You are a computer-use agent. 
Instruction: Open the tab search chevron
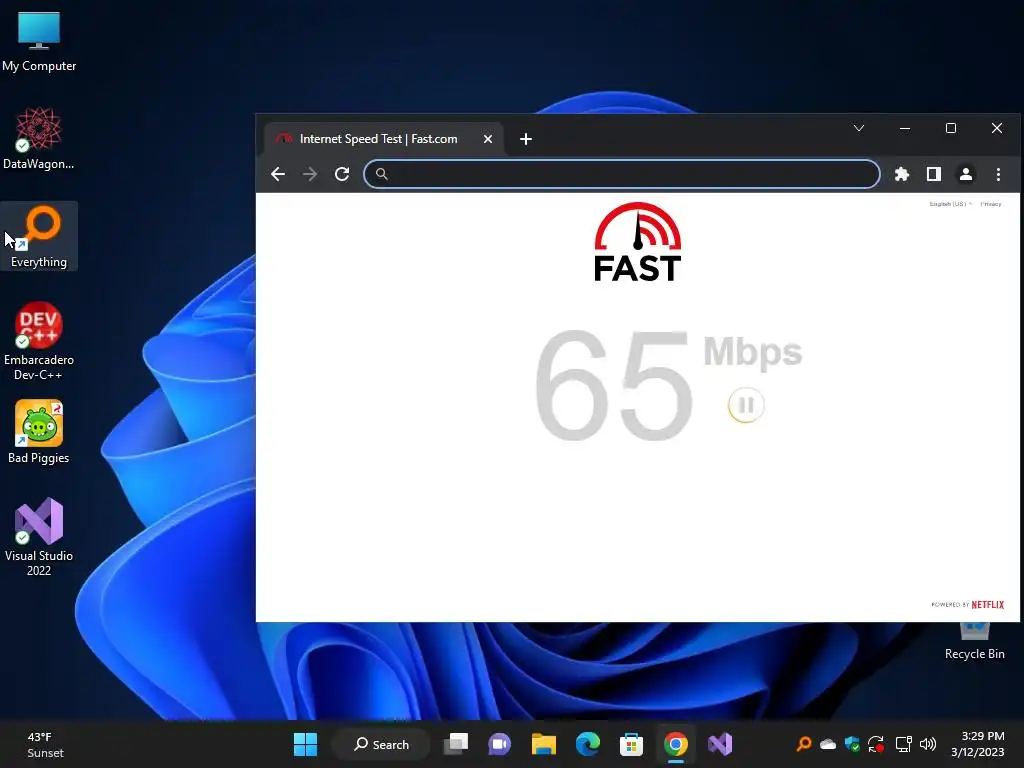pyautogui.click(x=859, y=128)
